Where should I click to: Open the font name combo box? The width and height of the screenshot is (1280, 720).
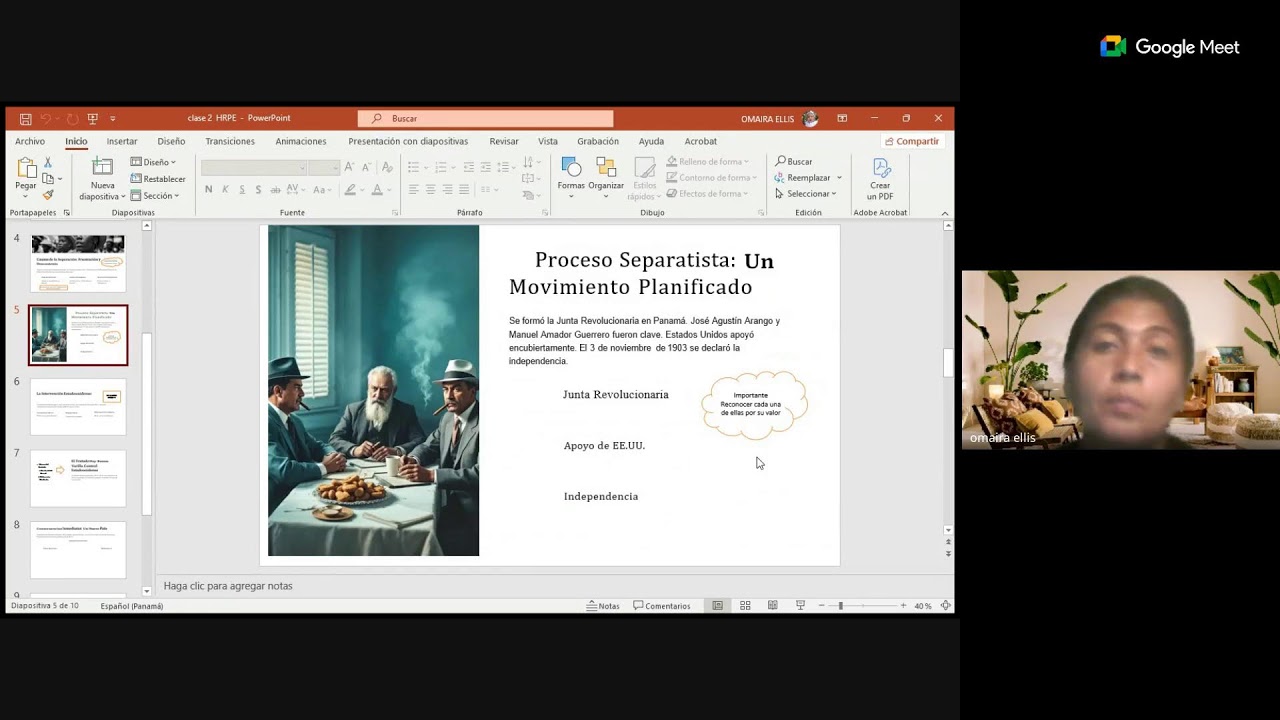coord(254,168)
